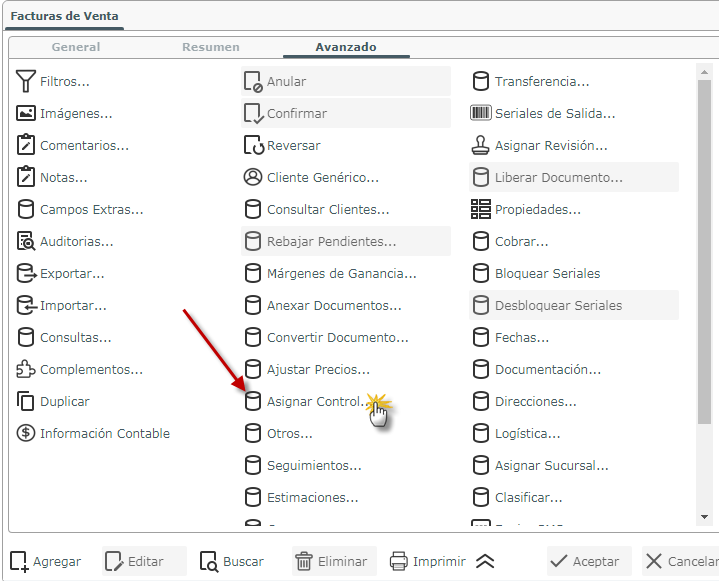Click the Complementos puzzle piece icon
This screenshot has width=719, height=581.
[x=26, y=369]
